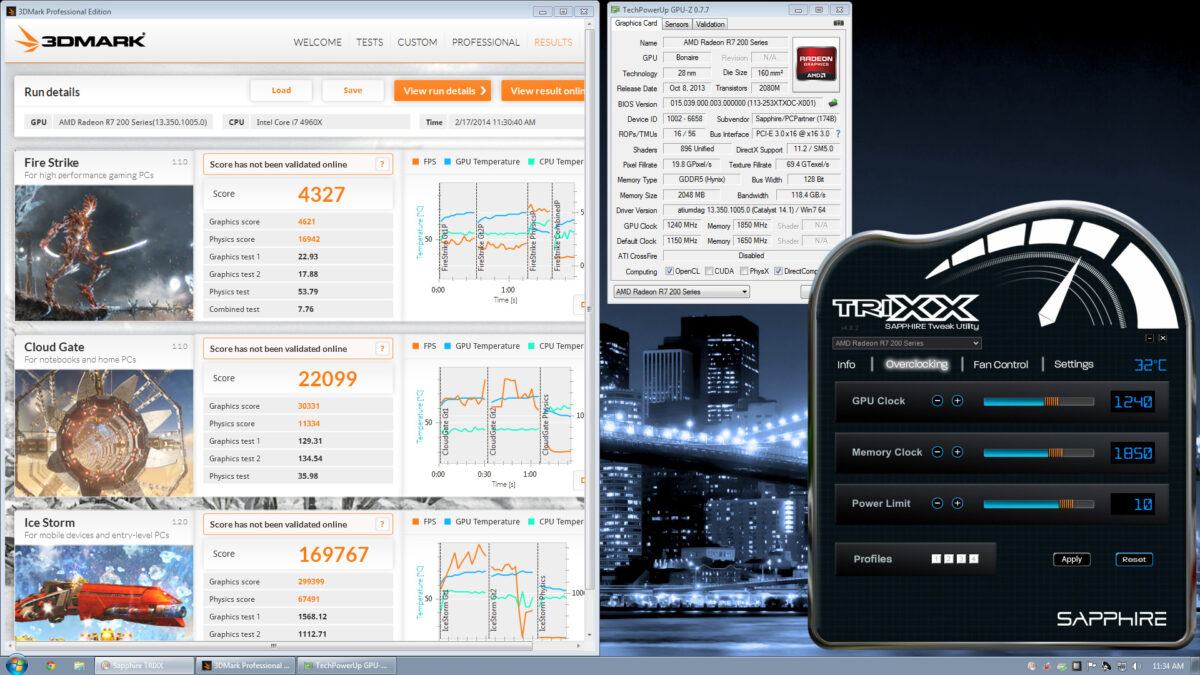Click the GPU Clock value field 1240
The height and width of the screenshot is (675, 1200).
click(x=1133, y=401)
